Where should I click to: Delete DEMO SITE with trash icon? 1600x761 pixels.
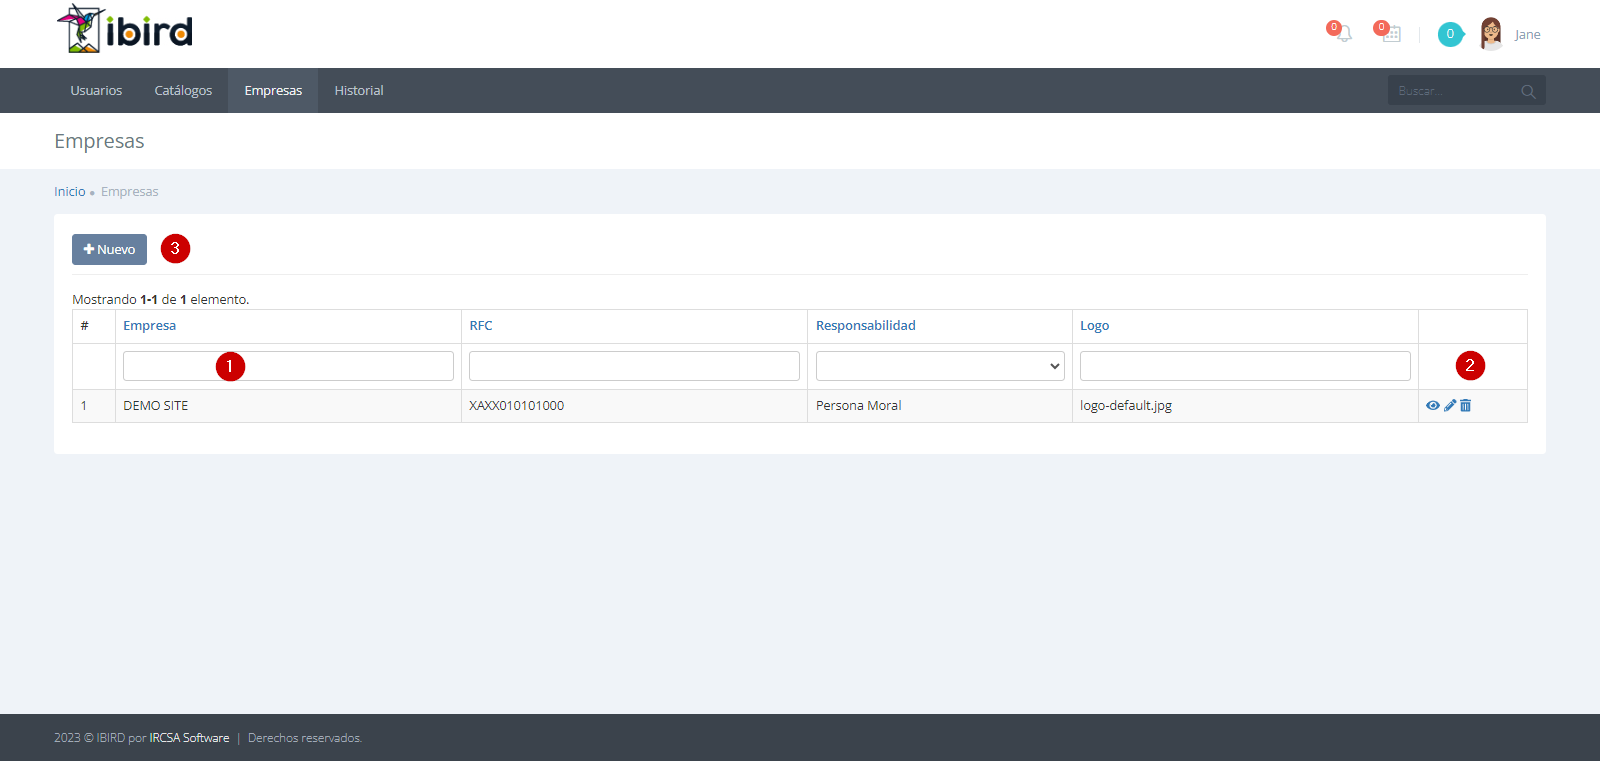(1465, 406)
